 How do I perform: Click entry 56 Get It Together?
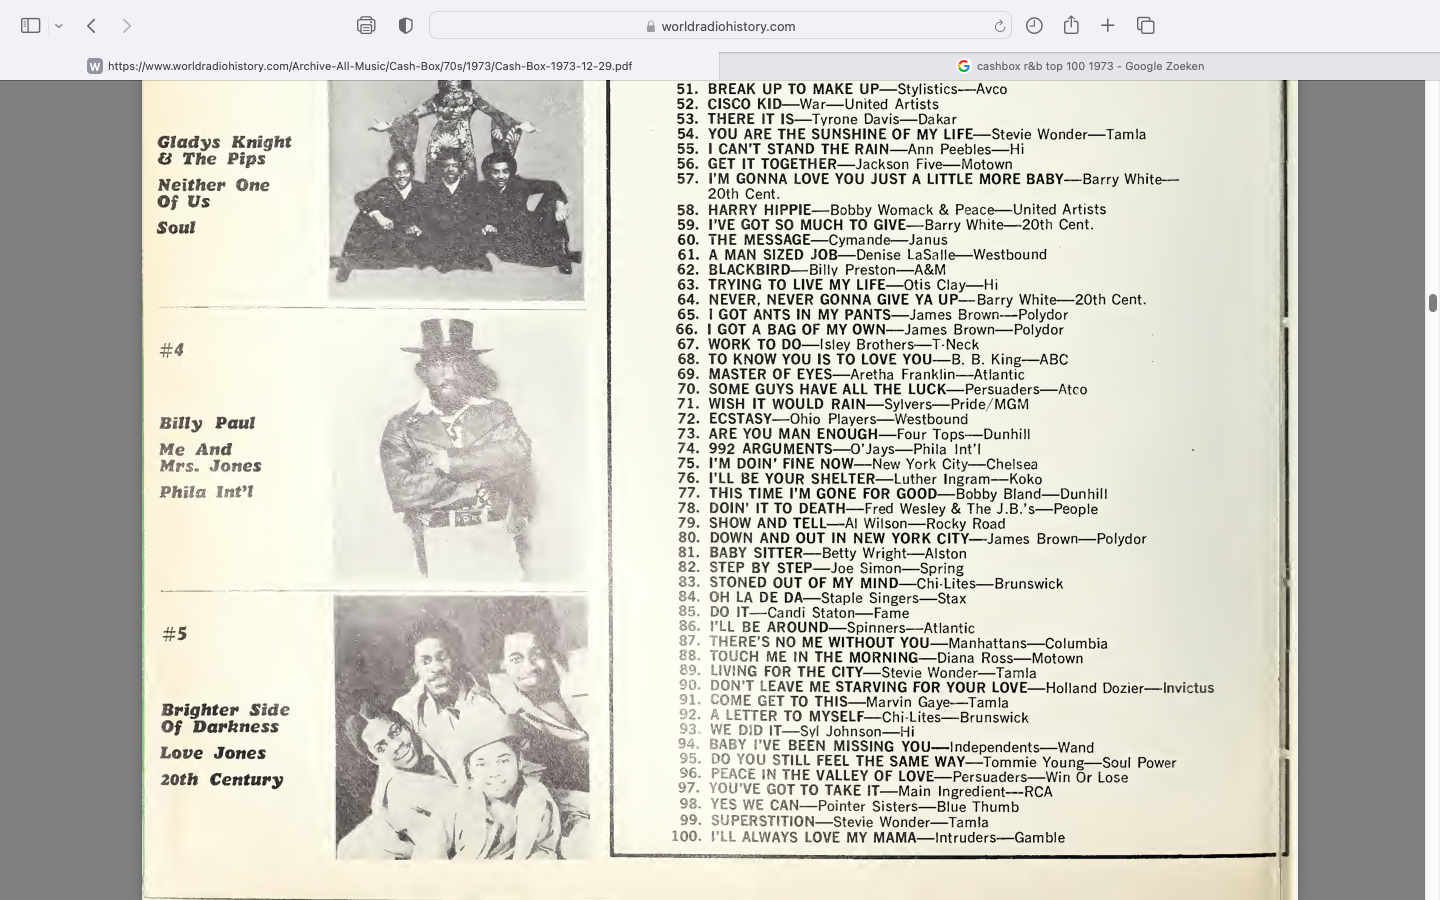[844, 164]
